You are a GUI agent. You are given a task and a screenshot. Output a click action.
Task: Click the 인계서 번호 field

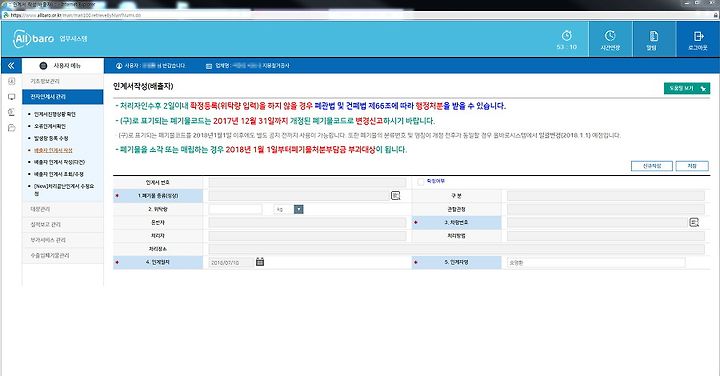click(x=307, y=182)
